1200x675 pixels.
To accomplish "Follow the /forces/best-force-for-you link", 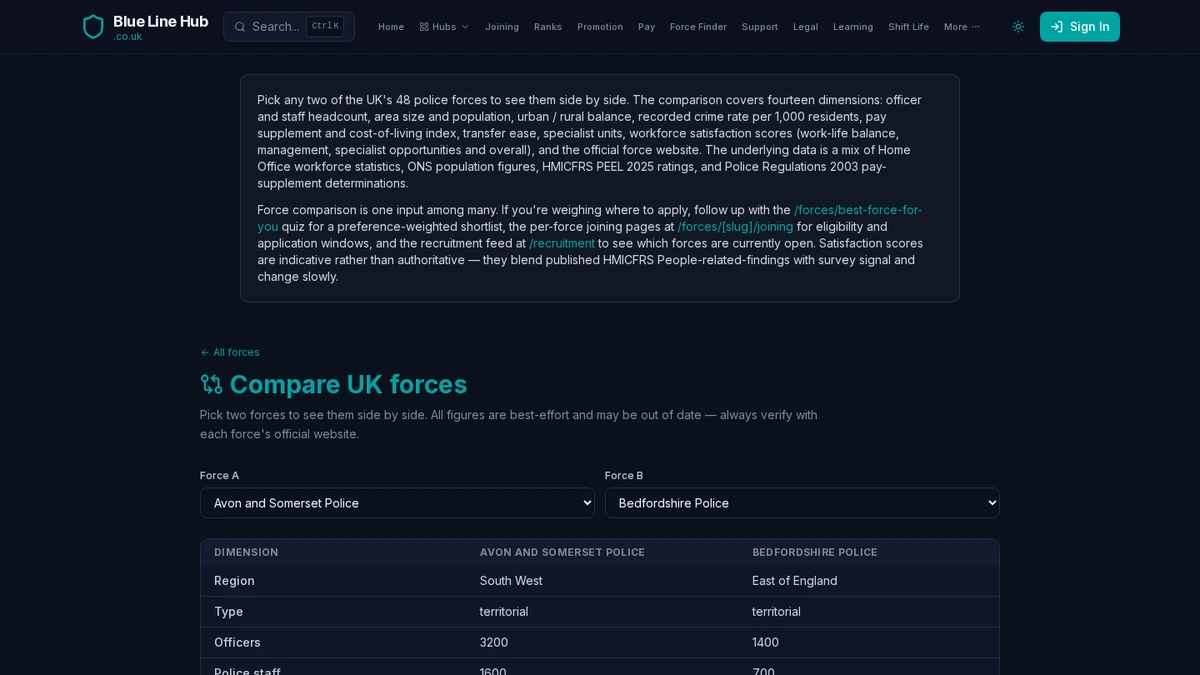I will pos(858,210).
